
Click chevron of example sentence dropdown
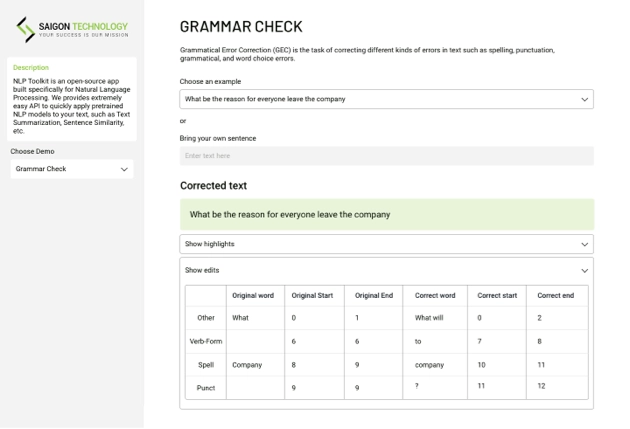(x=584, y=100)
